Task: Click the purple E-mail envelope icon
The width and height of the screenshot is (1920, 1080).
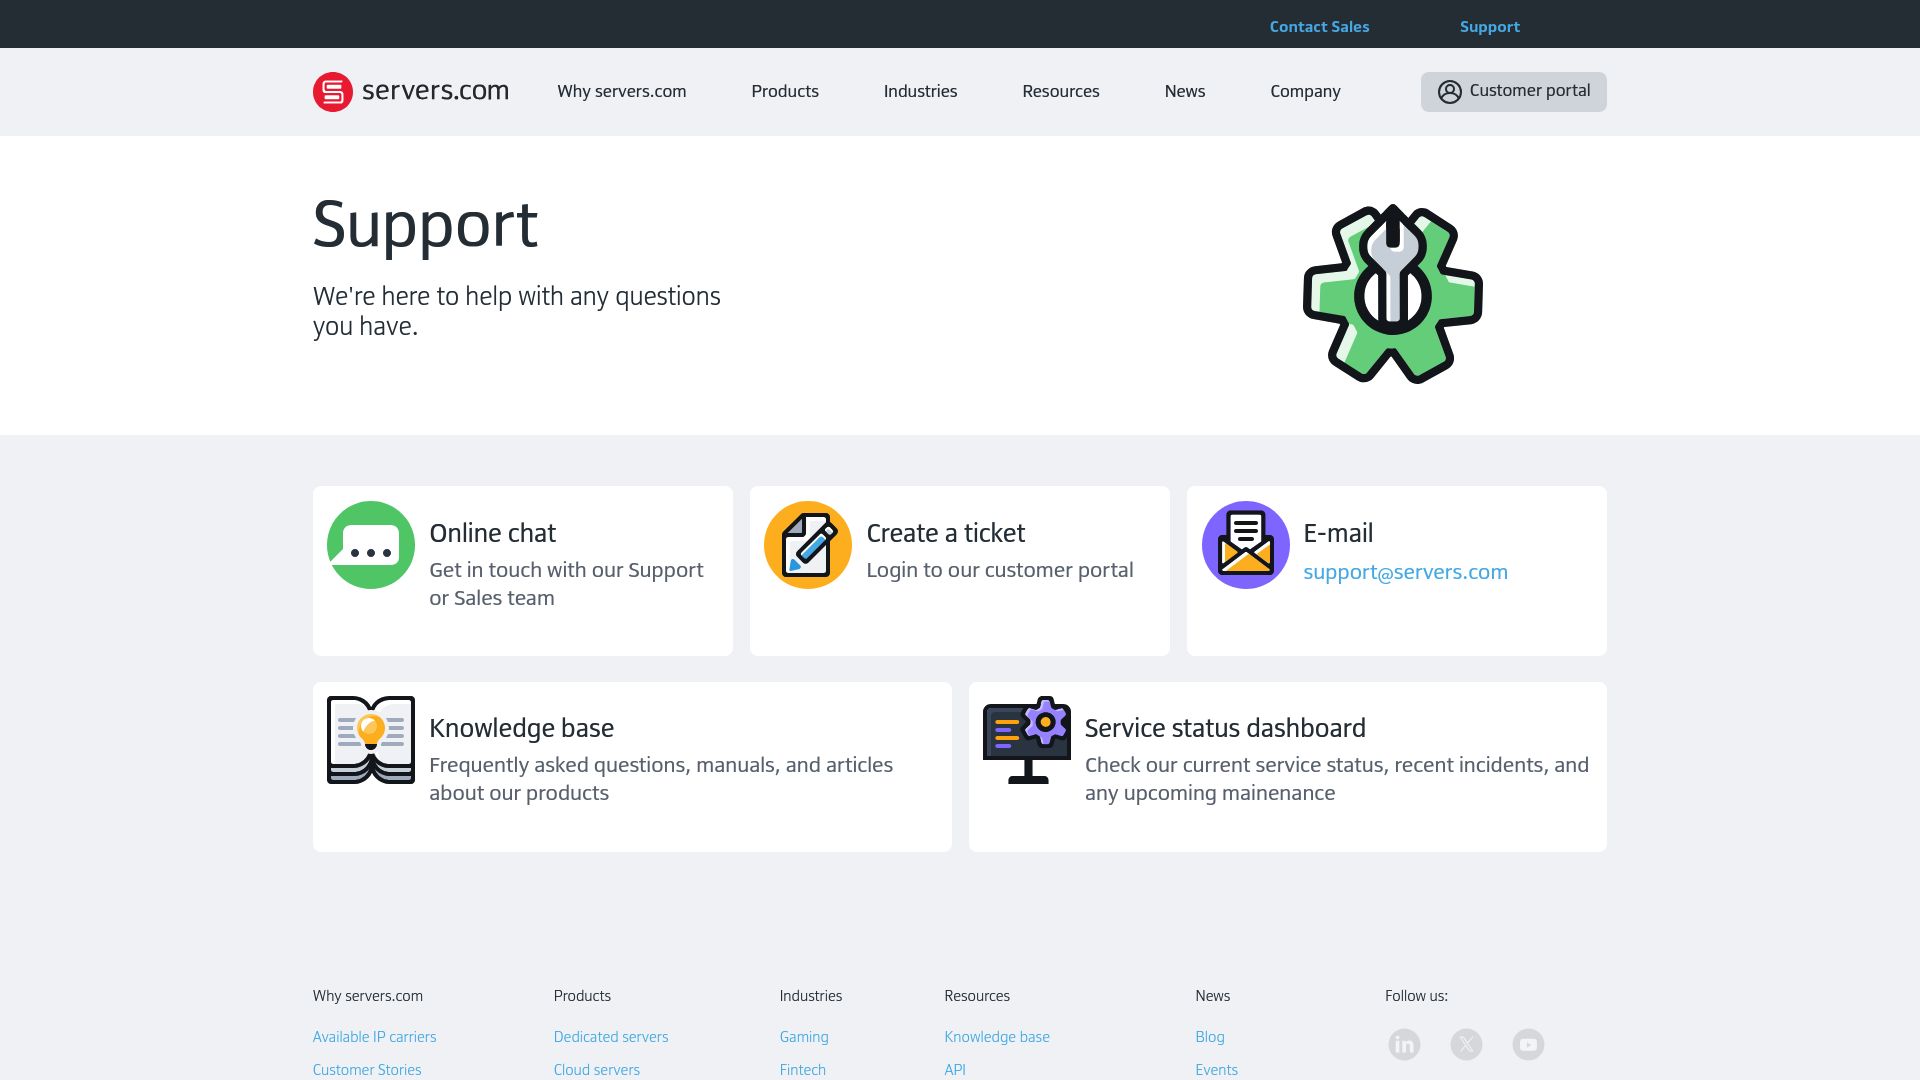Action: pos(1245,545)
